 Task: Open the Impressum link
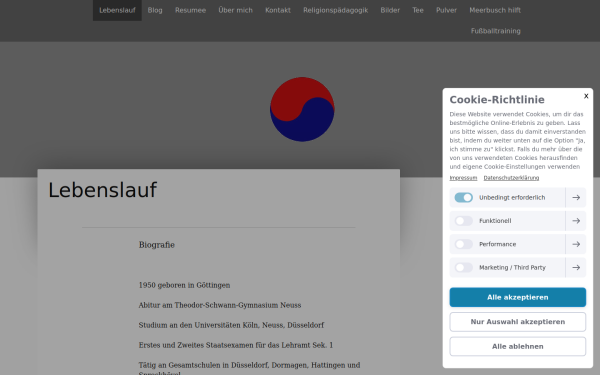click(463, 178)
